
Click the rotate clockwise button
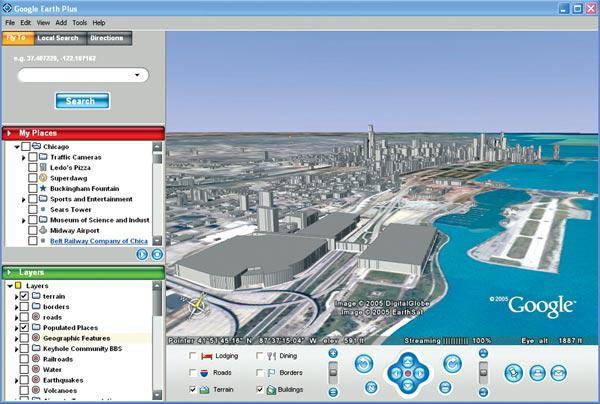tap(450, 364)
